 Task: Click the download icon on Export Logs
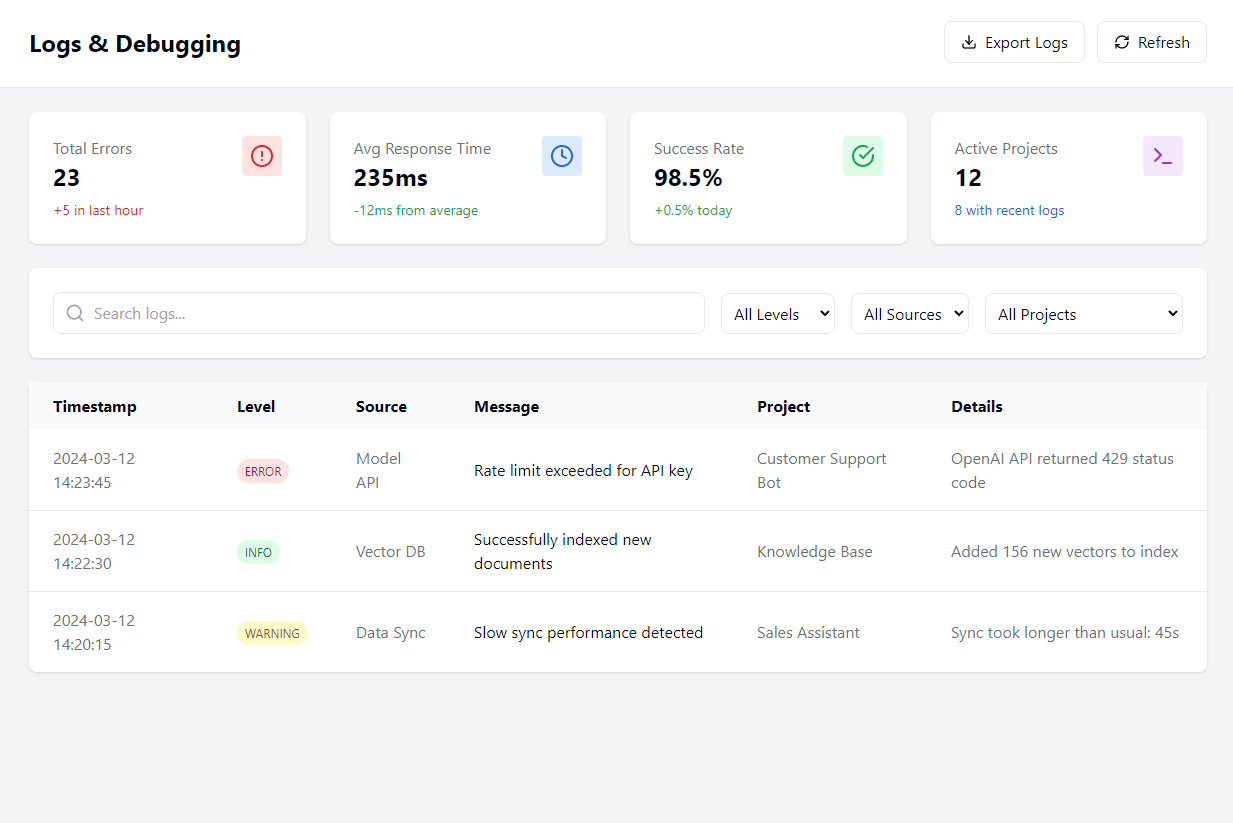tap(968, 42)
